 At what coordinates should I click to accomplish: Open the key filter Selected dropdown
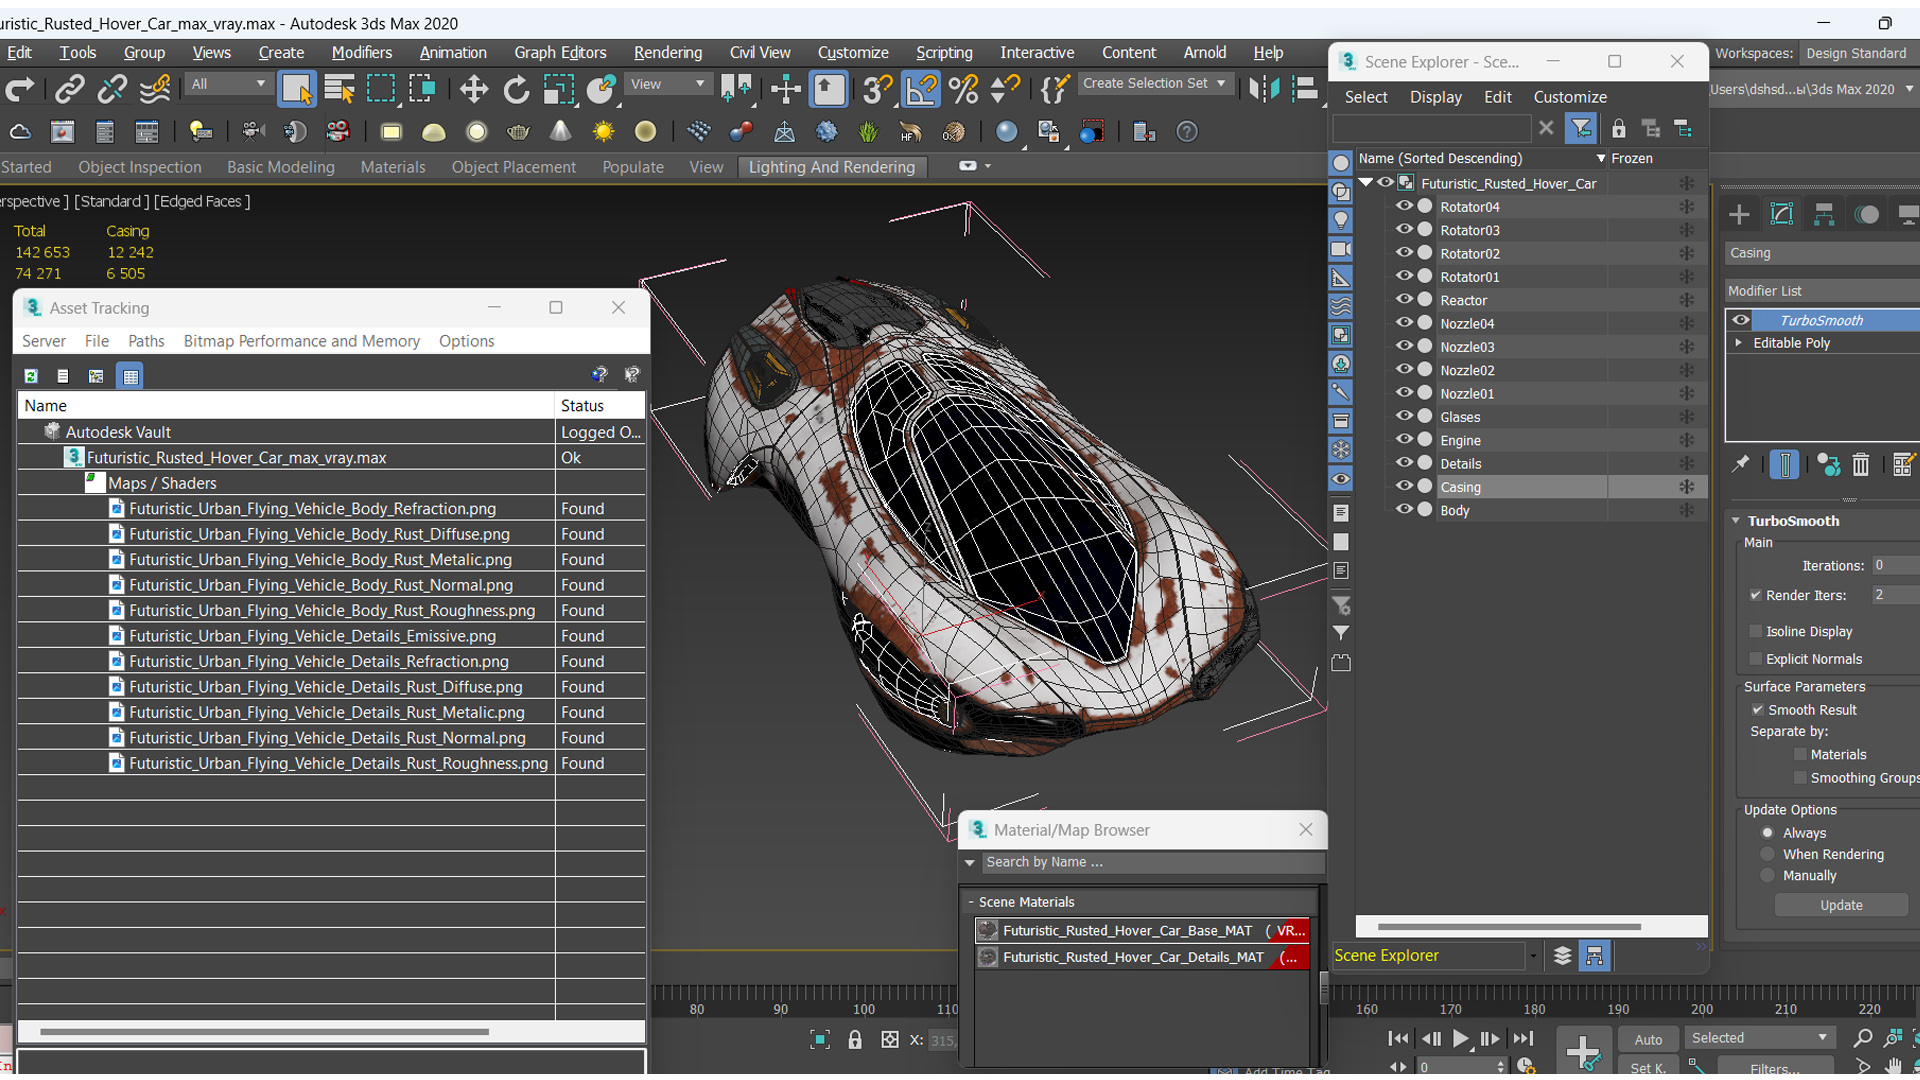click(x=1759, y=1038)
